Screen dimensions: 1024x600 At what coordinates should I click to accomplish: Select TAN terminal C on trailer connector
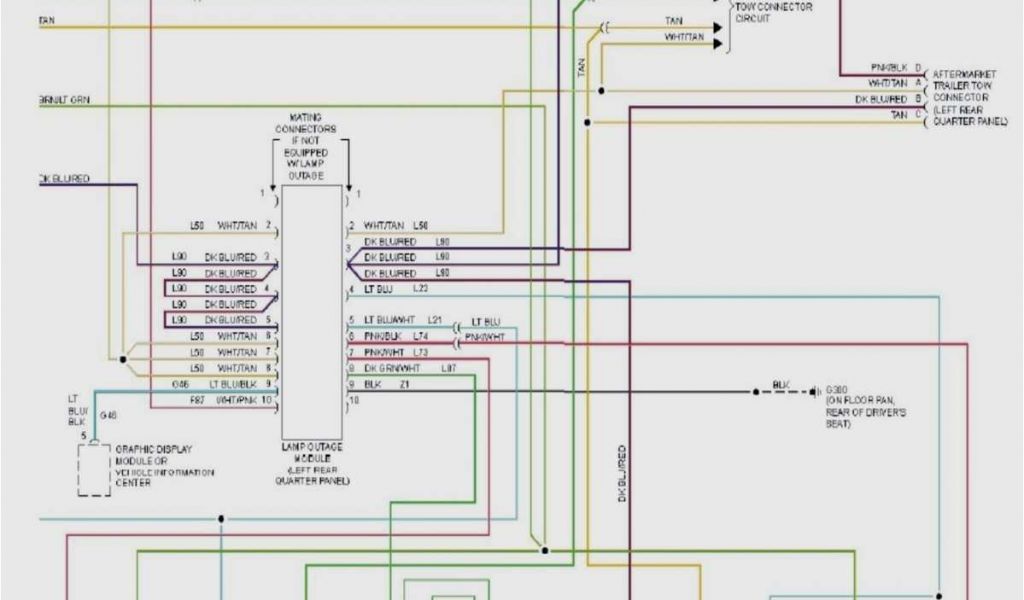905,115
